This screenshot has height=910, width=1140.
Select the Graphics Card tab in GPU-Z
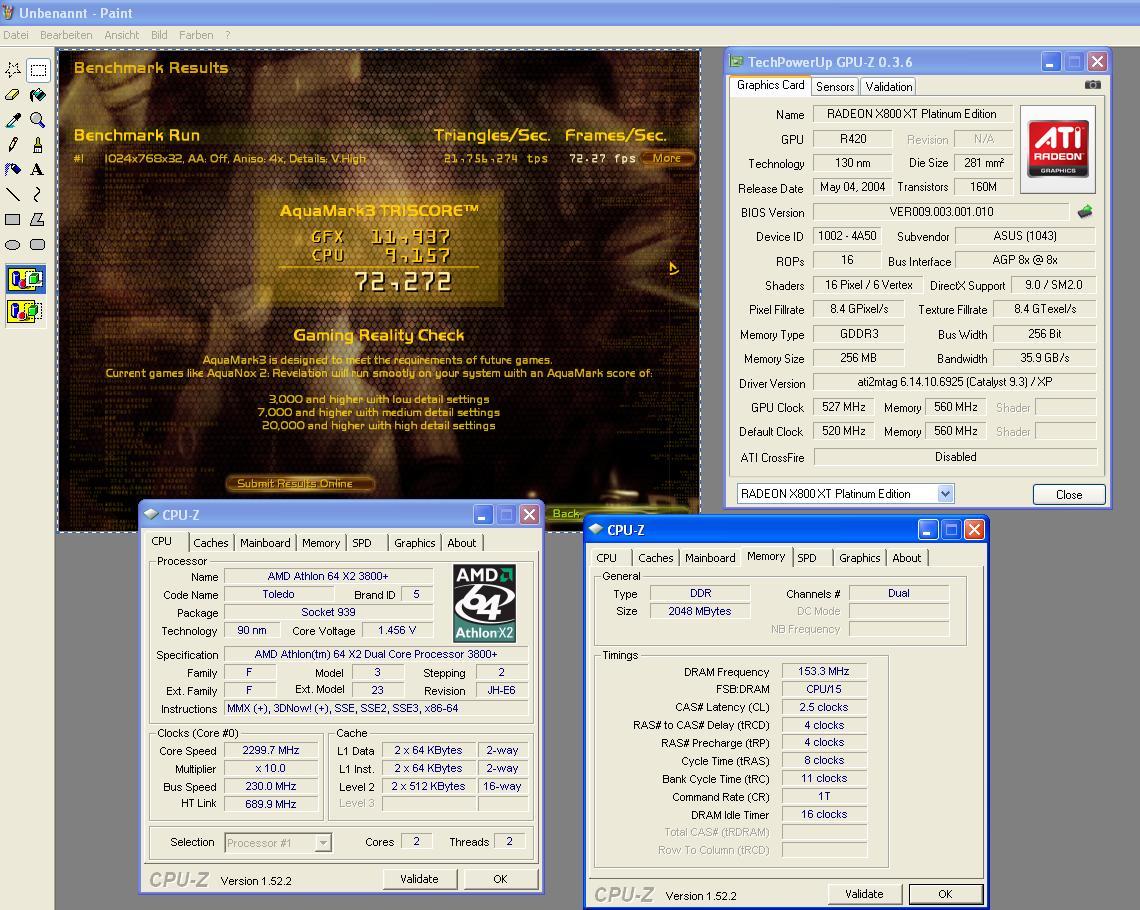pyautogui.click(x=771, y=85)
